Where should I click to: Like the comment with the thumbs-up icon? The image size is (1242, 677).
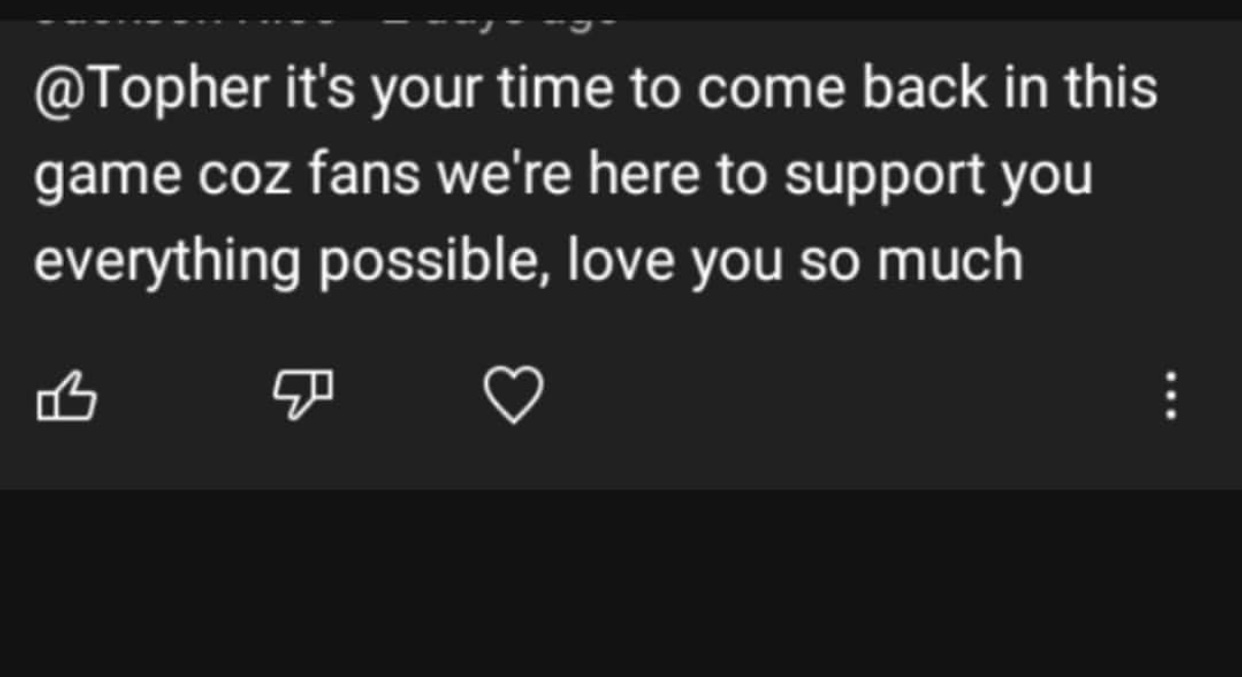pos(67,396)
